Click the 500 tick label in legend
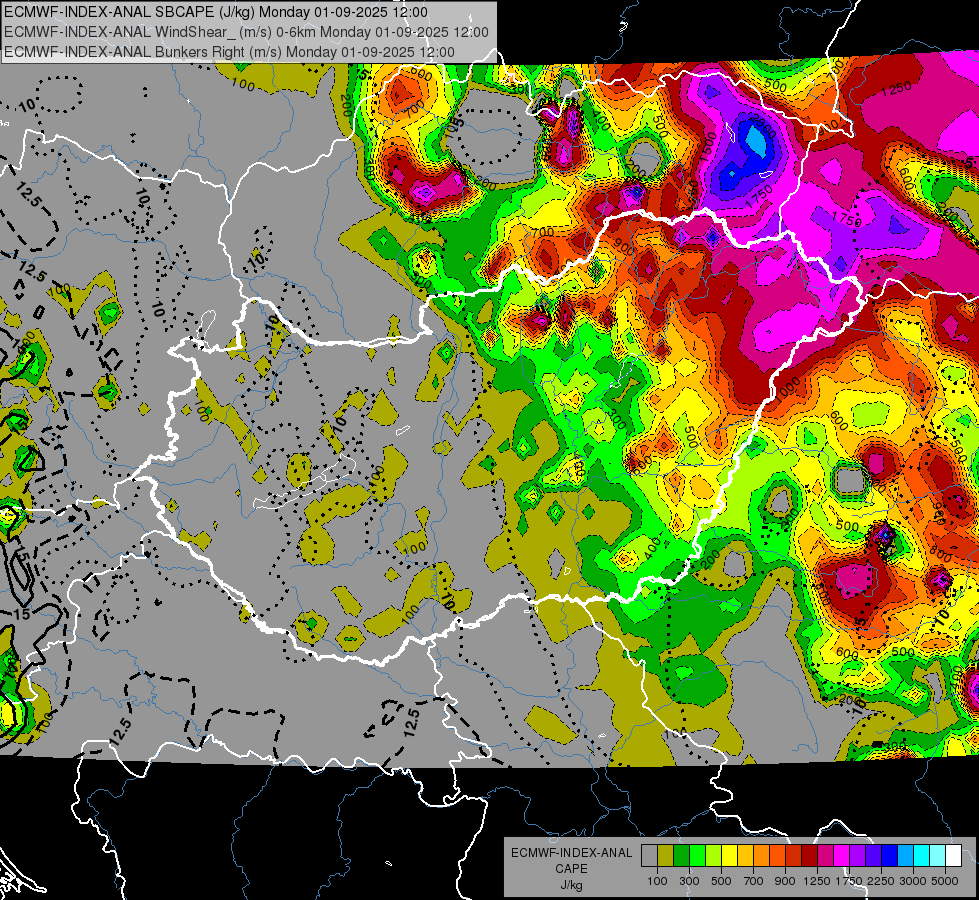Screen dimensions: 979x900 tap(721, 881)
